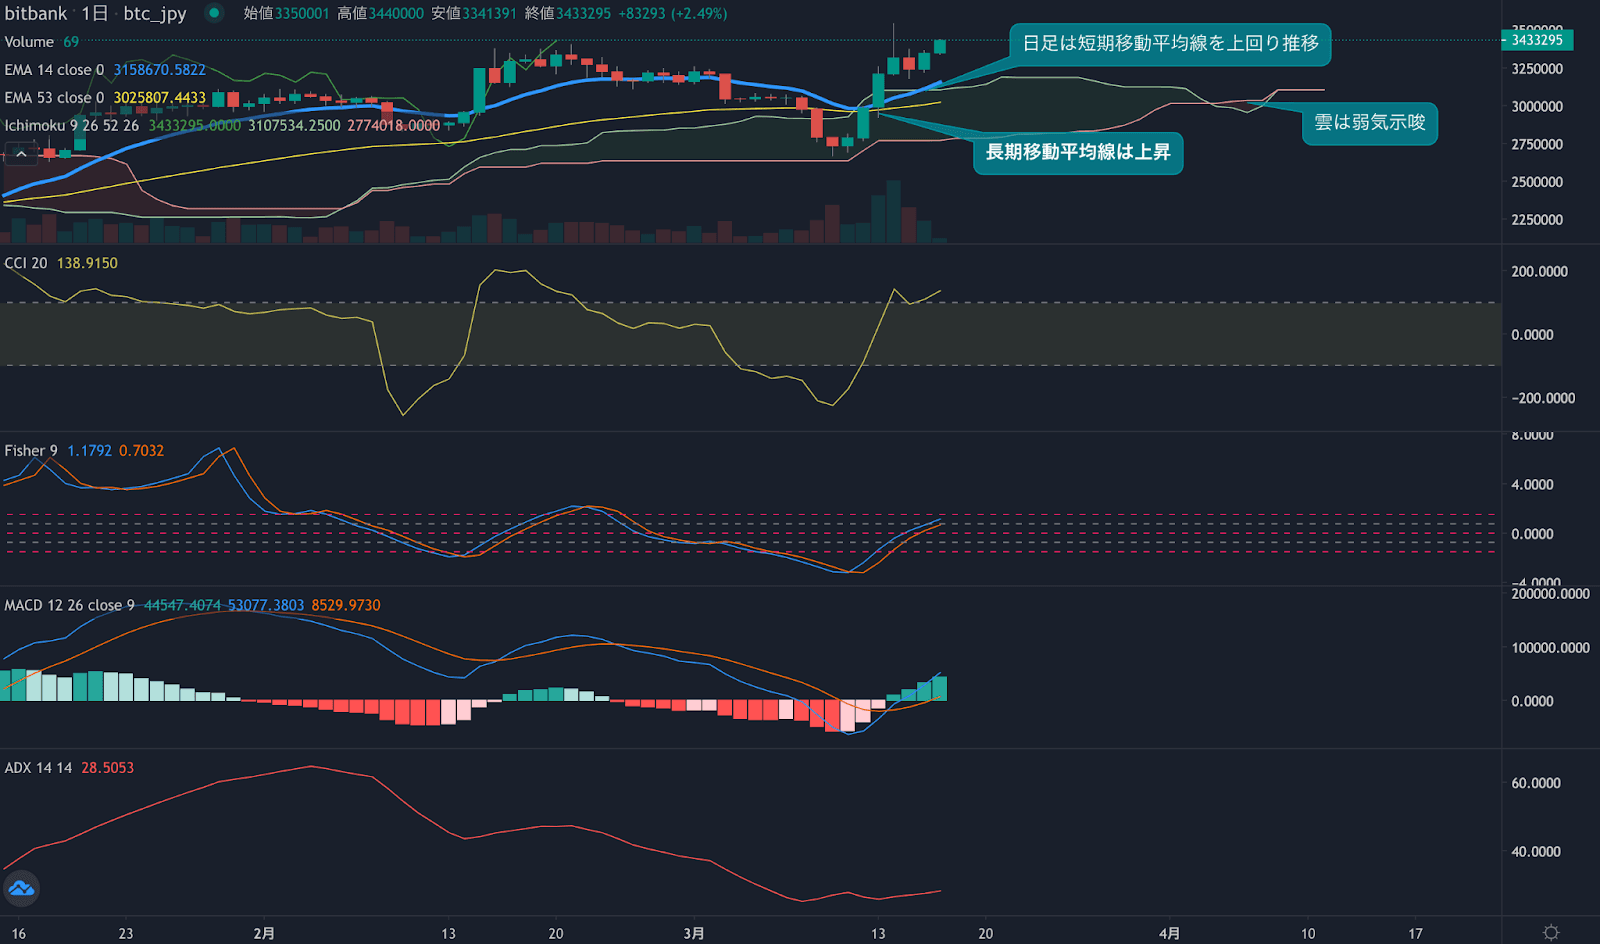Click the 日足は短期移動平均線を上回り推移 callout

[x=1170, y=45]
